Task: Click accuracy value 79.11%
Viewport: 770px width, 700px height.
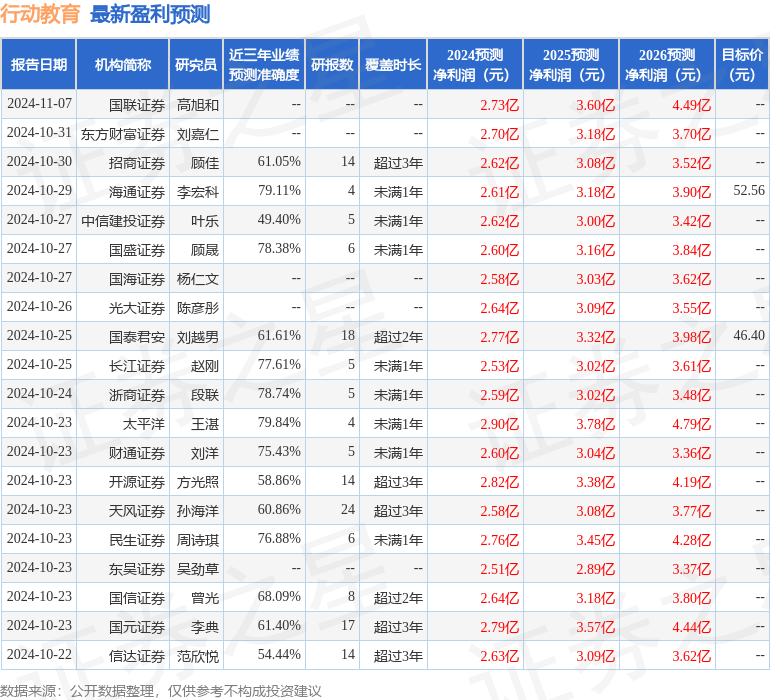Action: point(279,191)
